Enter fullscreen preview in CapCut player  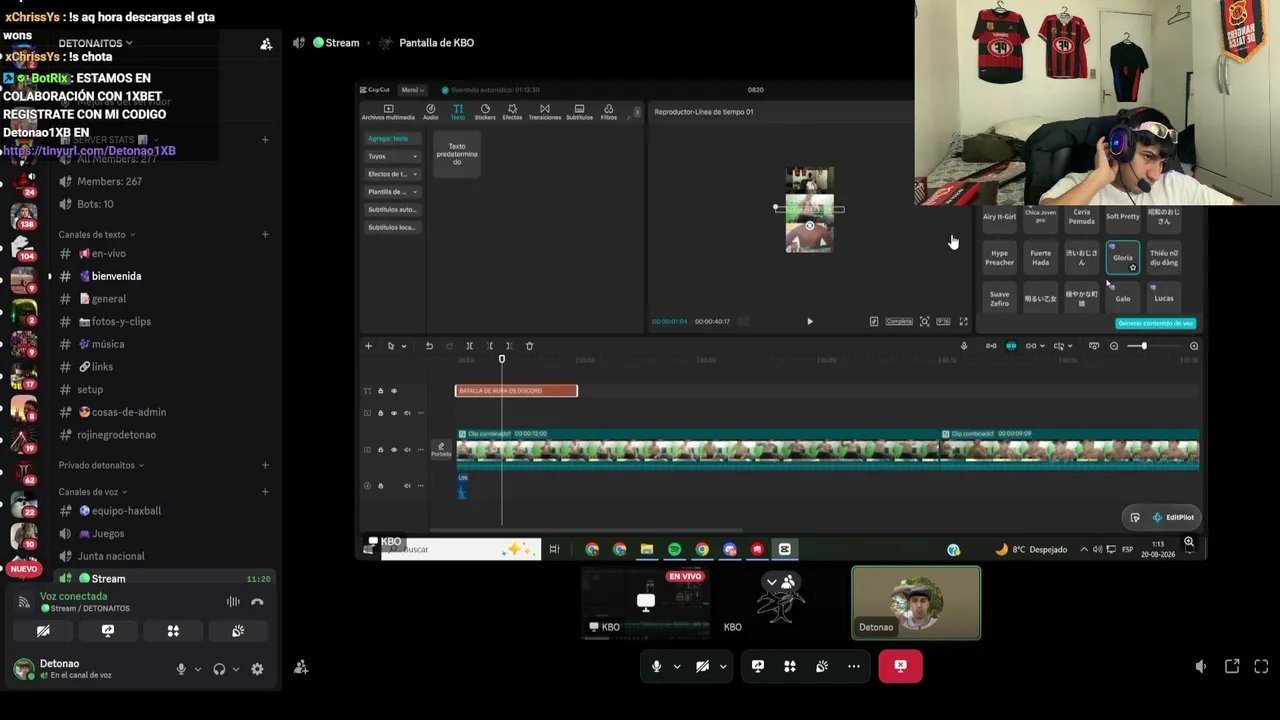(x=964, y=322)
